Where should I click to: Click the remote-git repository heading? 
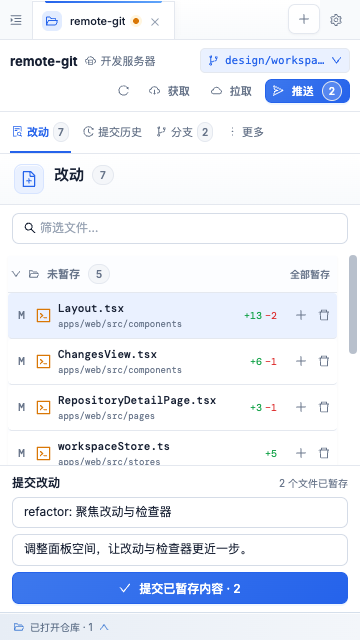44,61
